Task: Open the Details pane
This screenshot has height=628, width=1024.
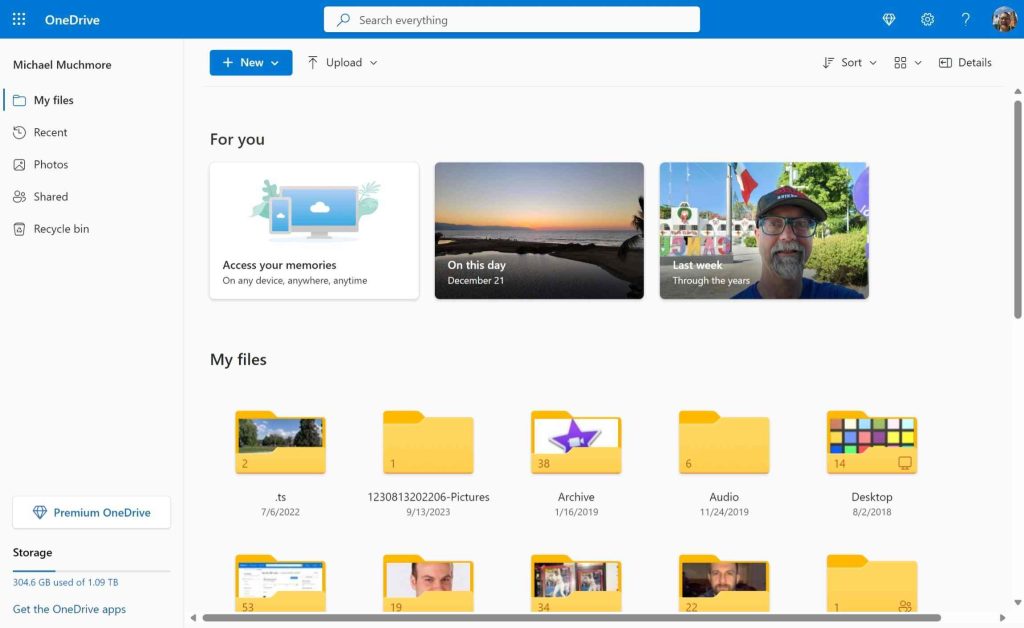Action: pos(965,63)
